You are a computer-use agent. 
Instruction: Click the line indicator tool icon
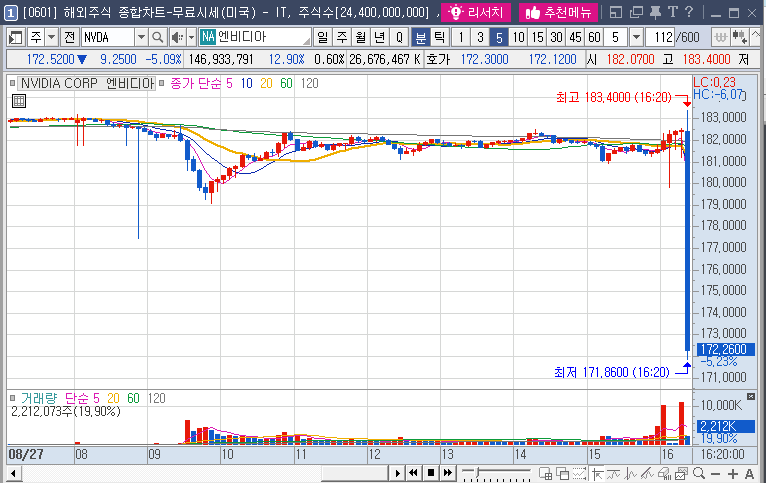(x=614, y=473)
